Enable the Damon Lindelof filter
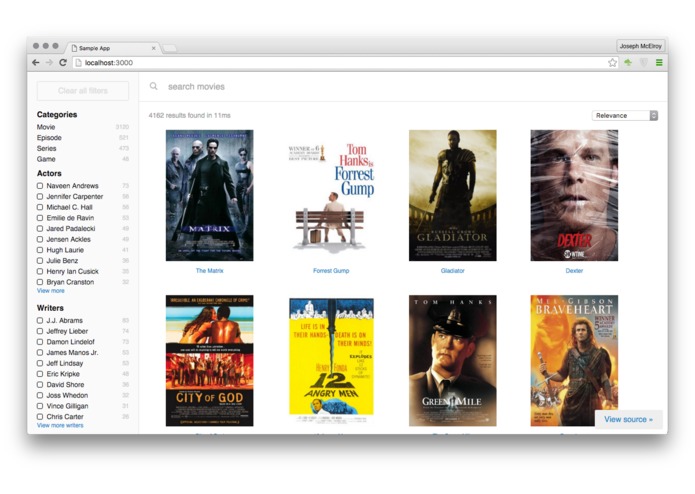This screenshot has width=695, height=494. pyautogui.click(x=40, y=342)
